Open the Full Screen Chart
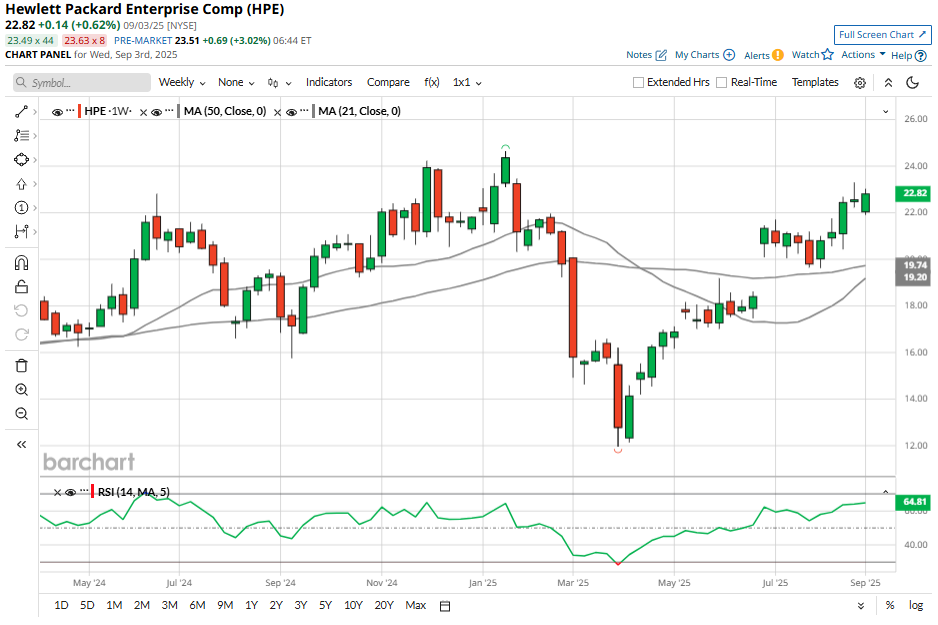 (882, 35)
